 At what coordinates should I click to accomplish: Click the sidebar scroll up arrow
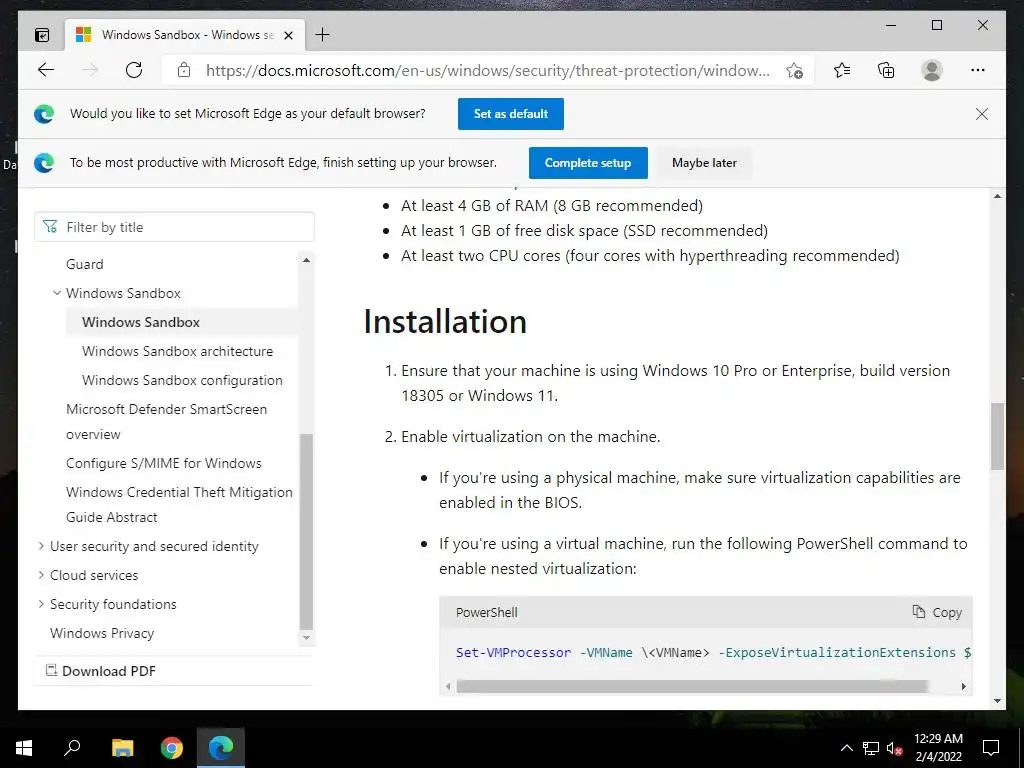coord(306,260)
